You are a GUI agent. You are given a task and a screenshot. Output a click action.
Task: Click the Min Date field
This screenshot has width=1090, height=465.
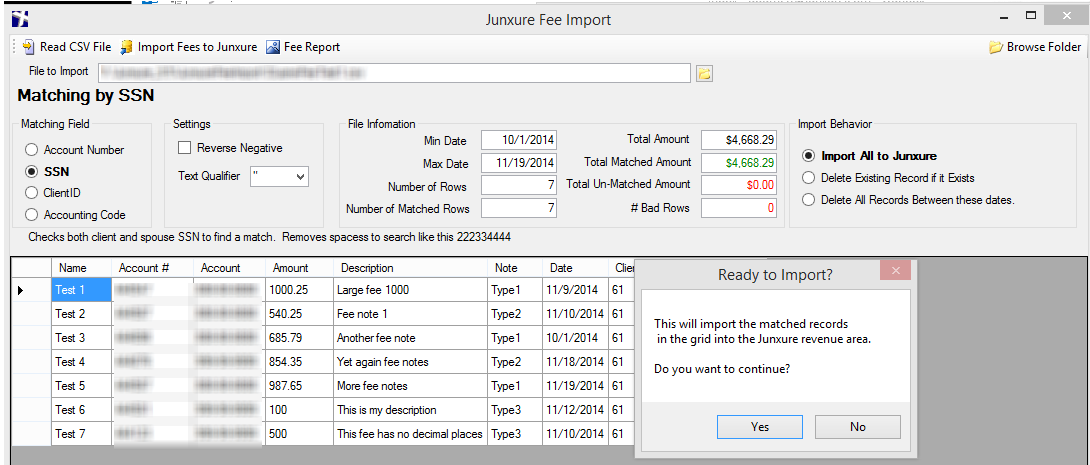pyautogui.click(x=519, y=140)
